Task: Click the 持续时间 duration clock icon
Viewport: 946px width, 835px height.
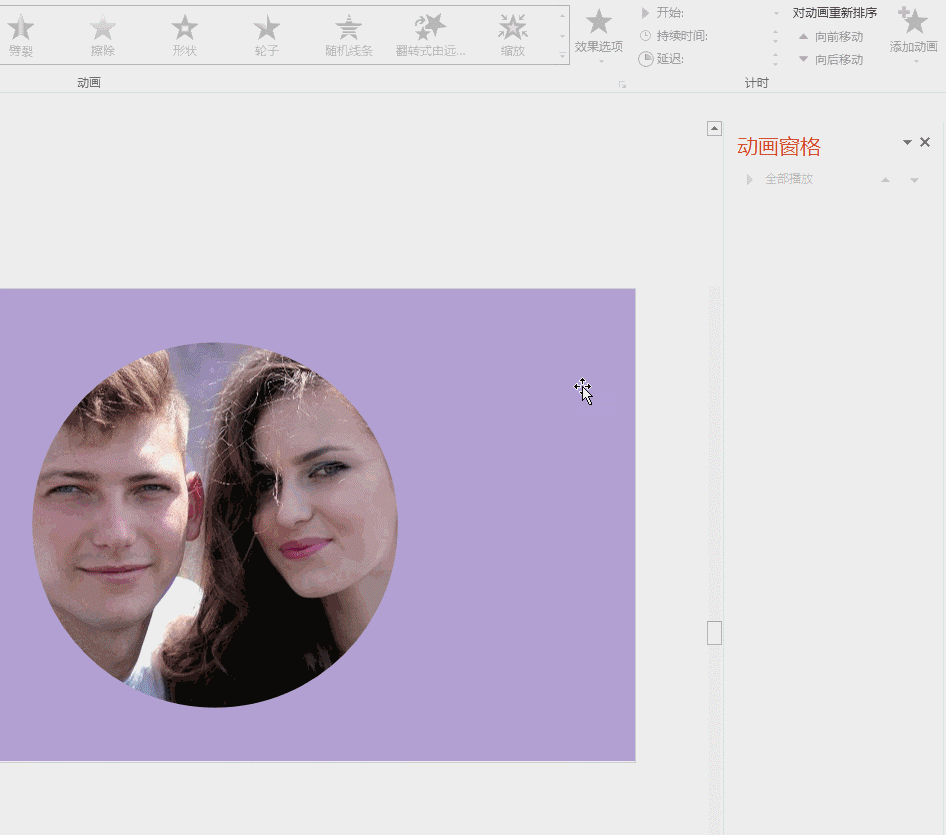Action: coord(646,36)
